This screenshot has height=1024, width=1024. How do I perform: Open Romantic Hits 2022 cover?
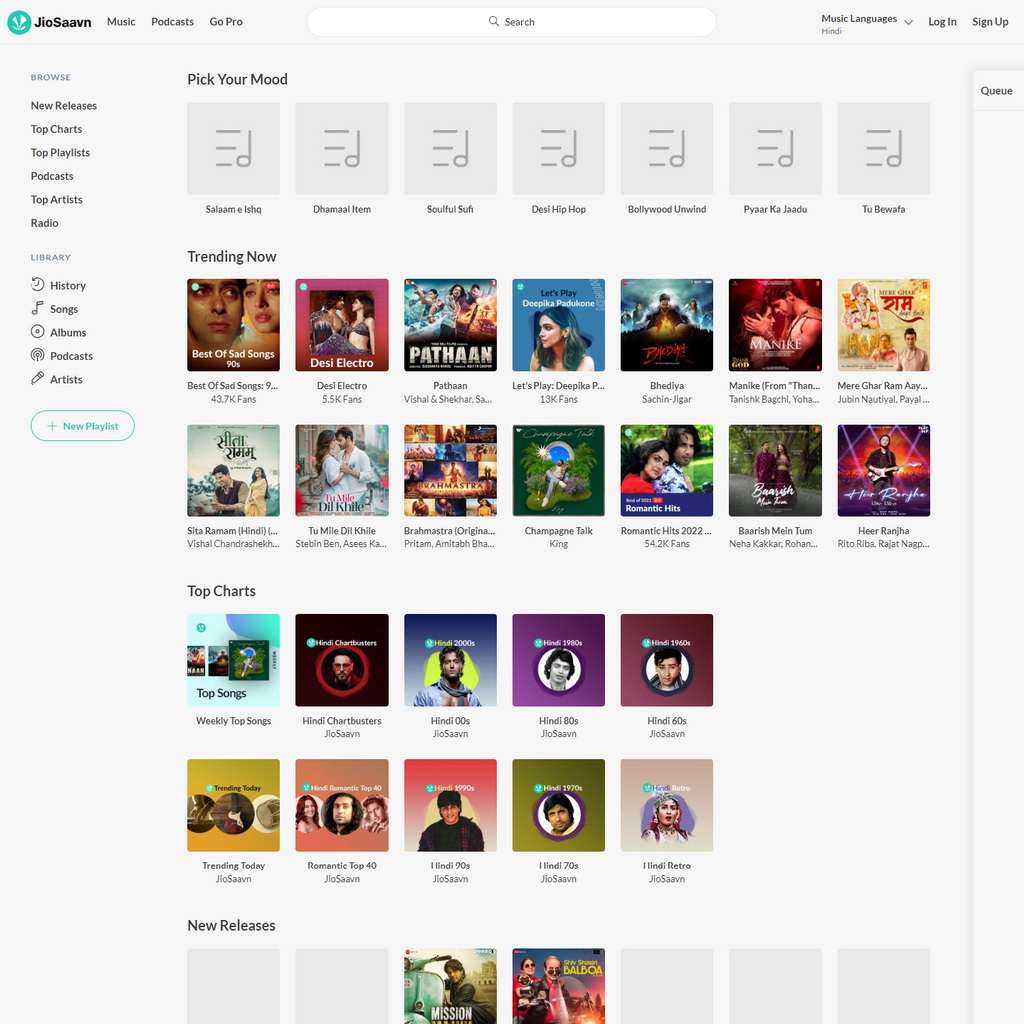667,470
